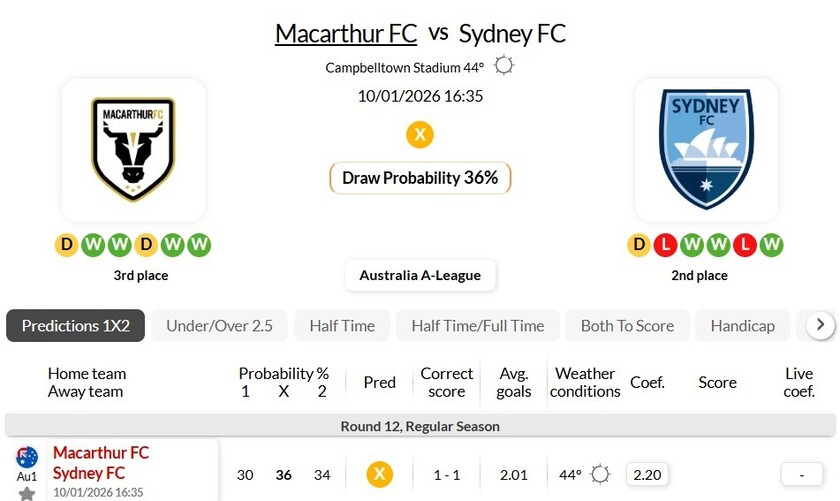This screenshot has height=501, width=840.
Task: Toggle the favorite star for this match
Action: click(27, 493)
